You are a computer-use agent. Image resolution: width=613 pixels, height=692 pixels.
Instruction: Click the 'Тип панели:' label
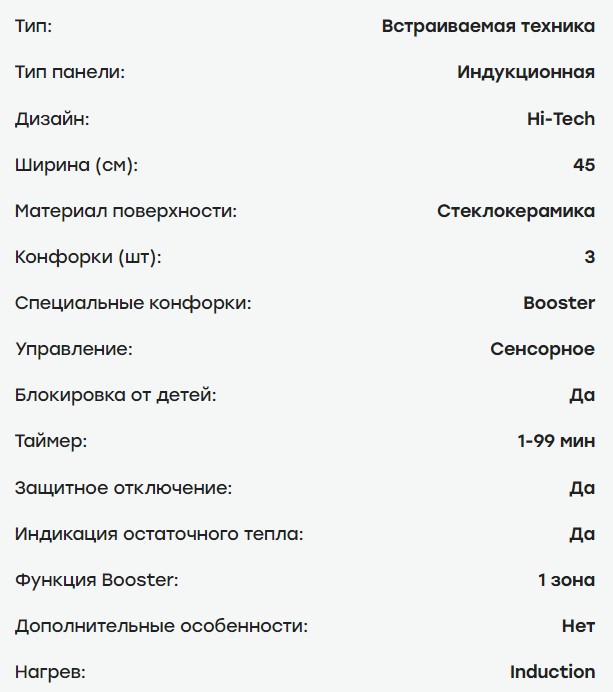(70, 72)
